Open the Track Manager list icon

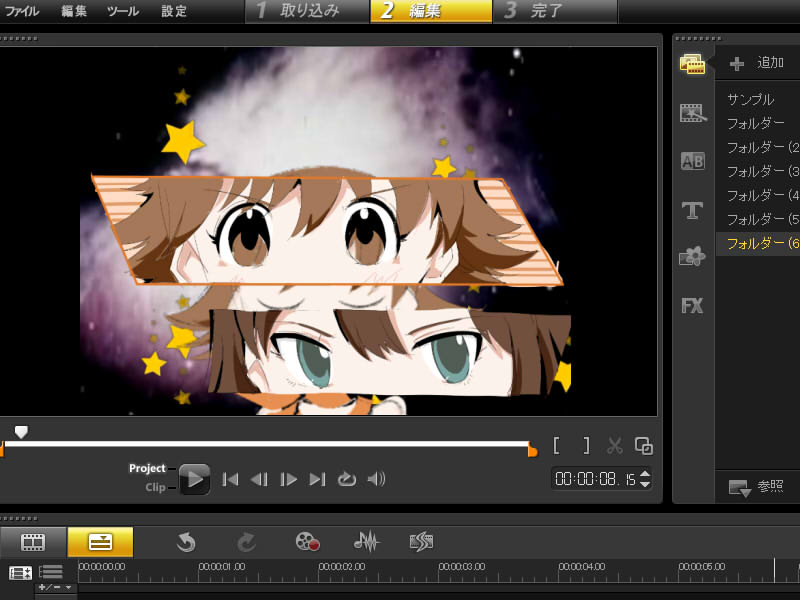[51, 572]
